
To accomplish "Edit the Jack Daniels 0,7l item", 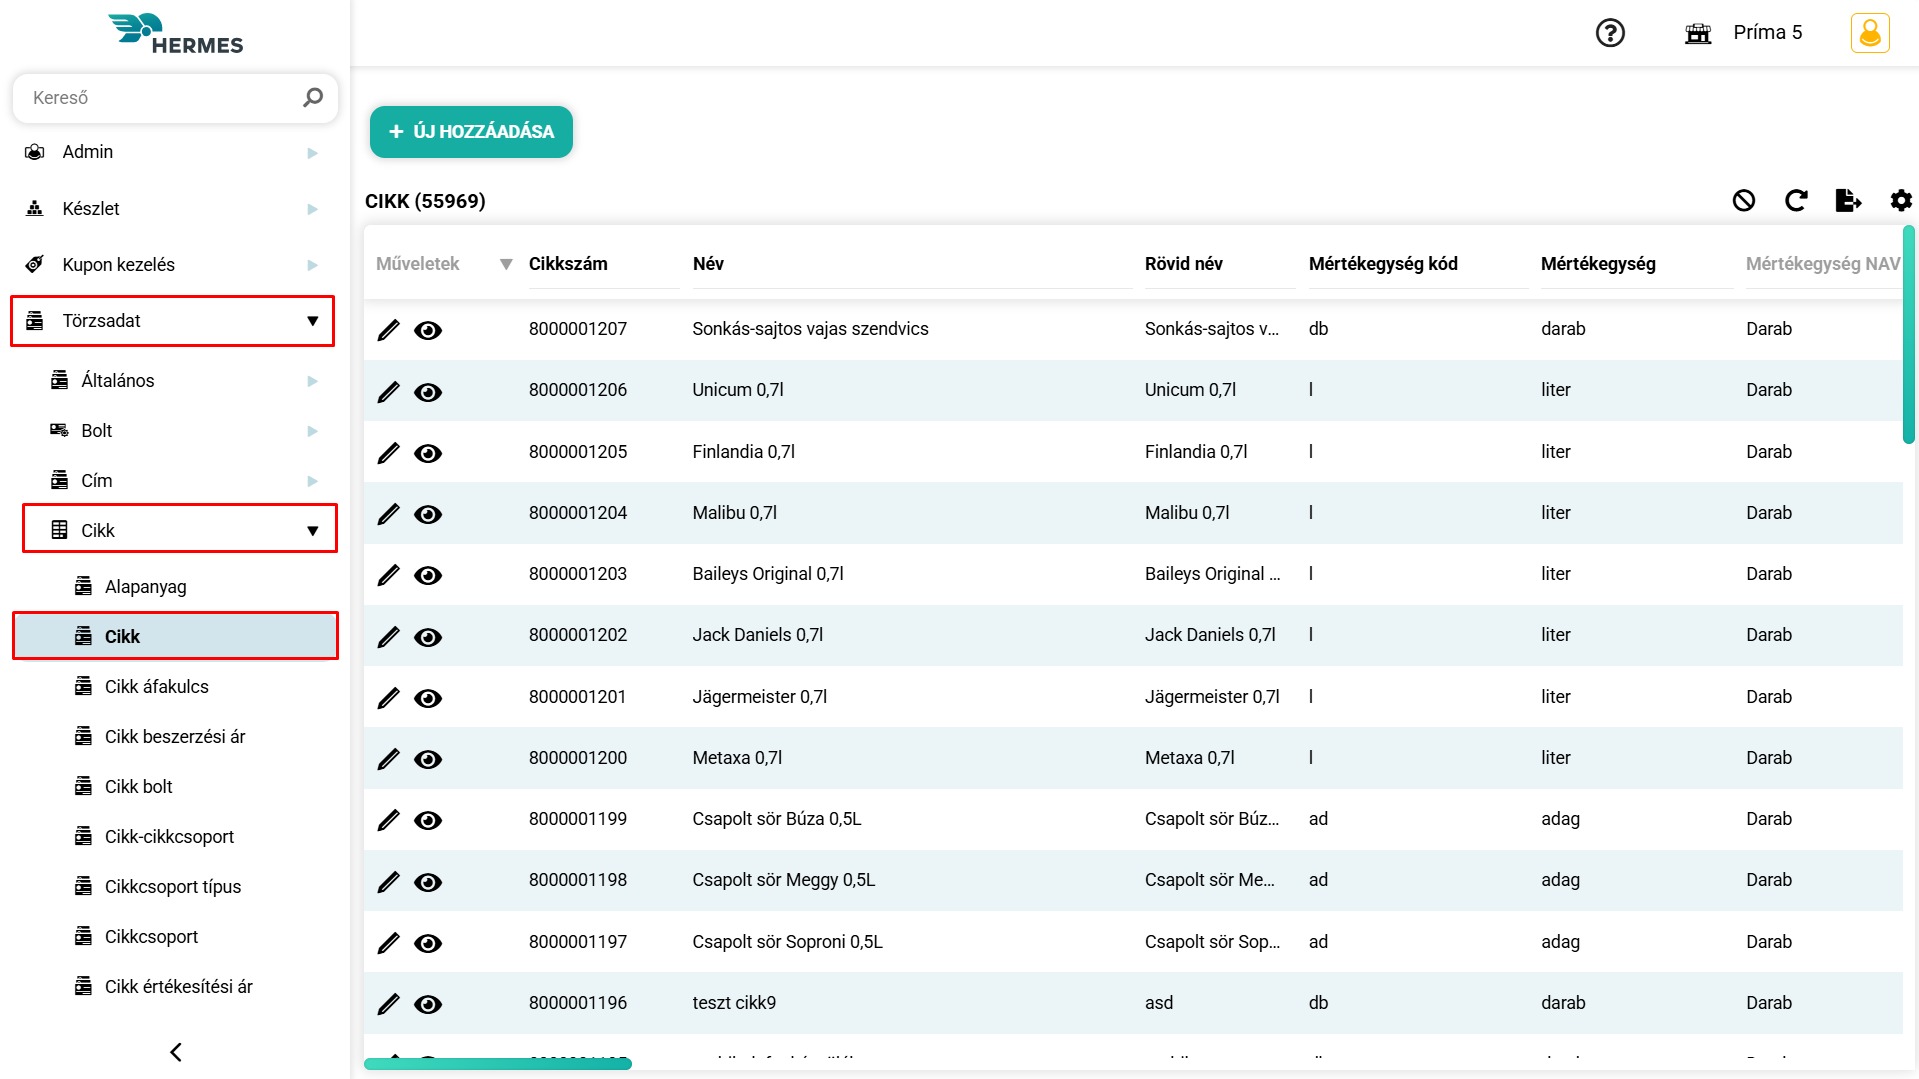I will point(388,637).
